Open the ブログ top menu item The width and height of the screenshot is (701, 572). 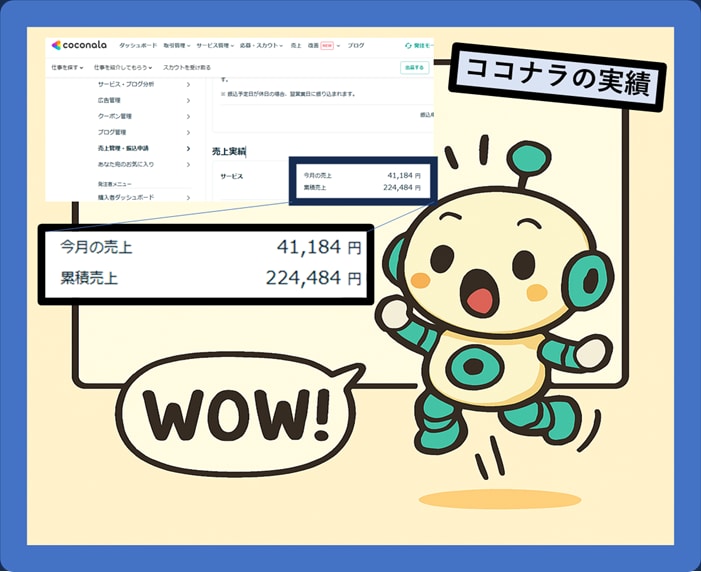[356, 46]
